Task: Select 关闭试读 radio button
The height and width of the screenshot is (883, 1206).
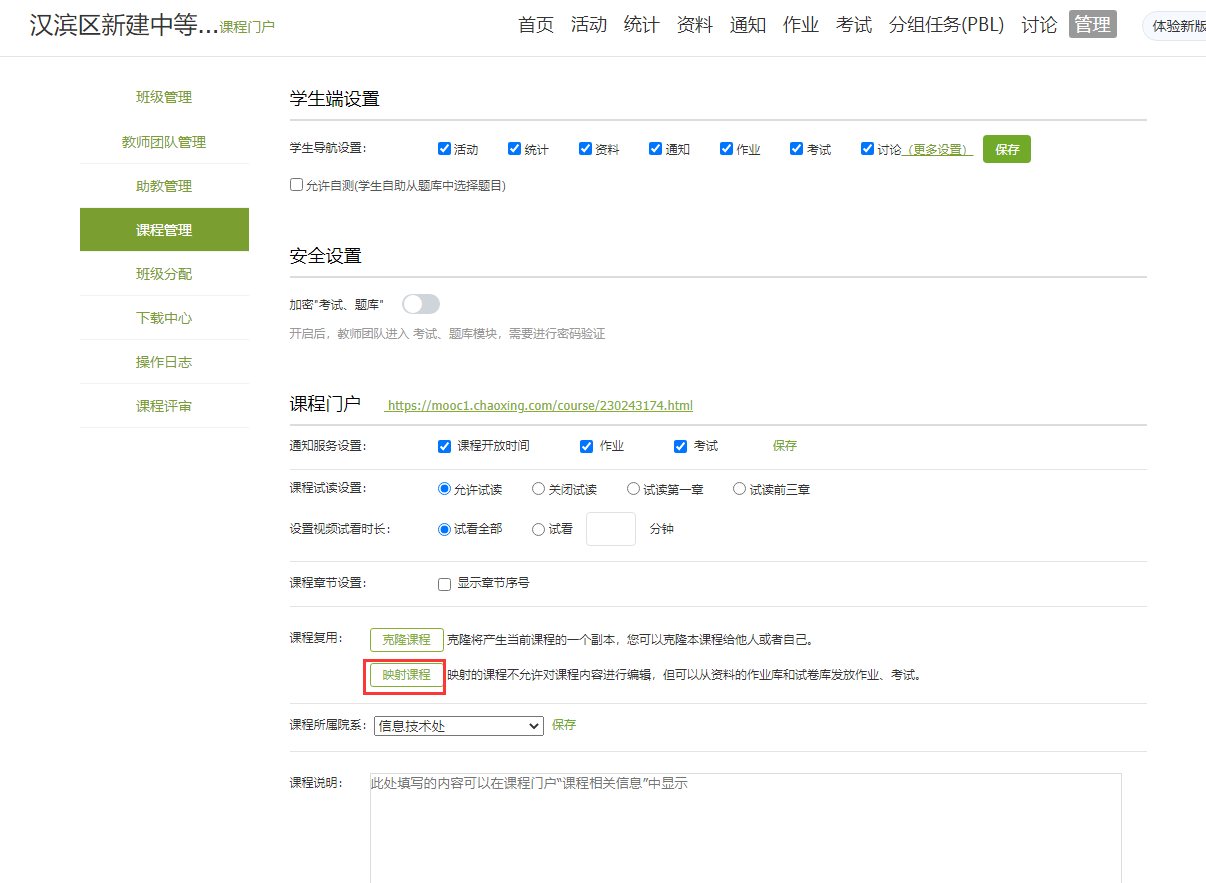Action: tap(539, 489)
